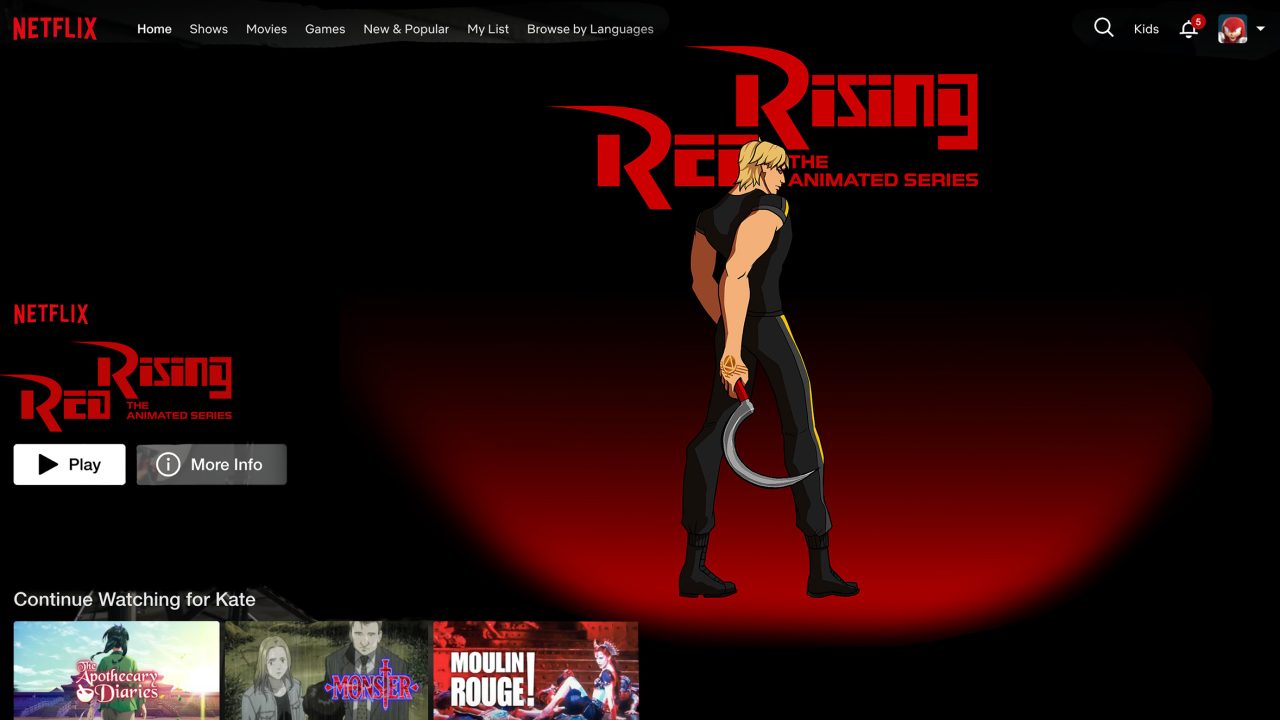
Task: Open the Movies menu item
Action: 266,29
